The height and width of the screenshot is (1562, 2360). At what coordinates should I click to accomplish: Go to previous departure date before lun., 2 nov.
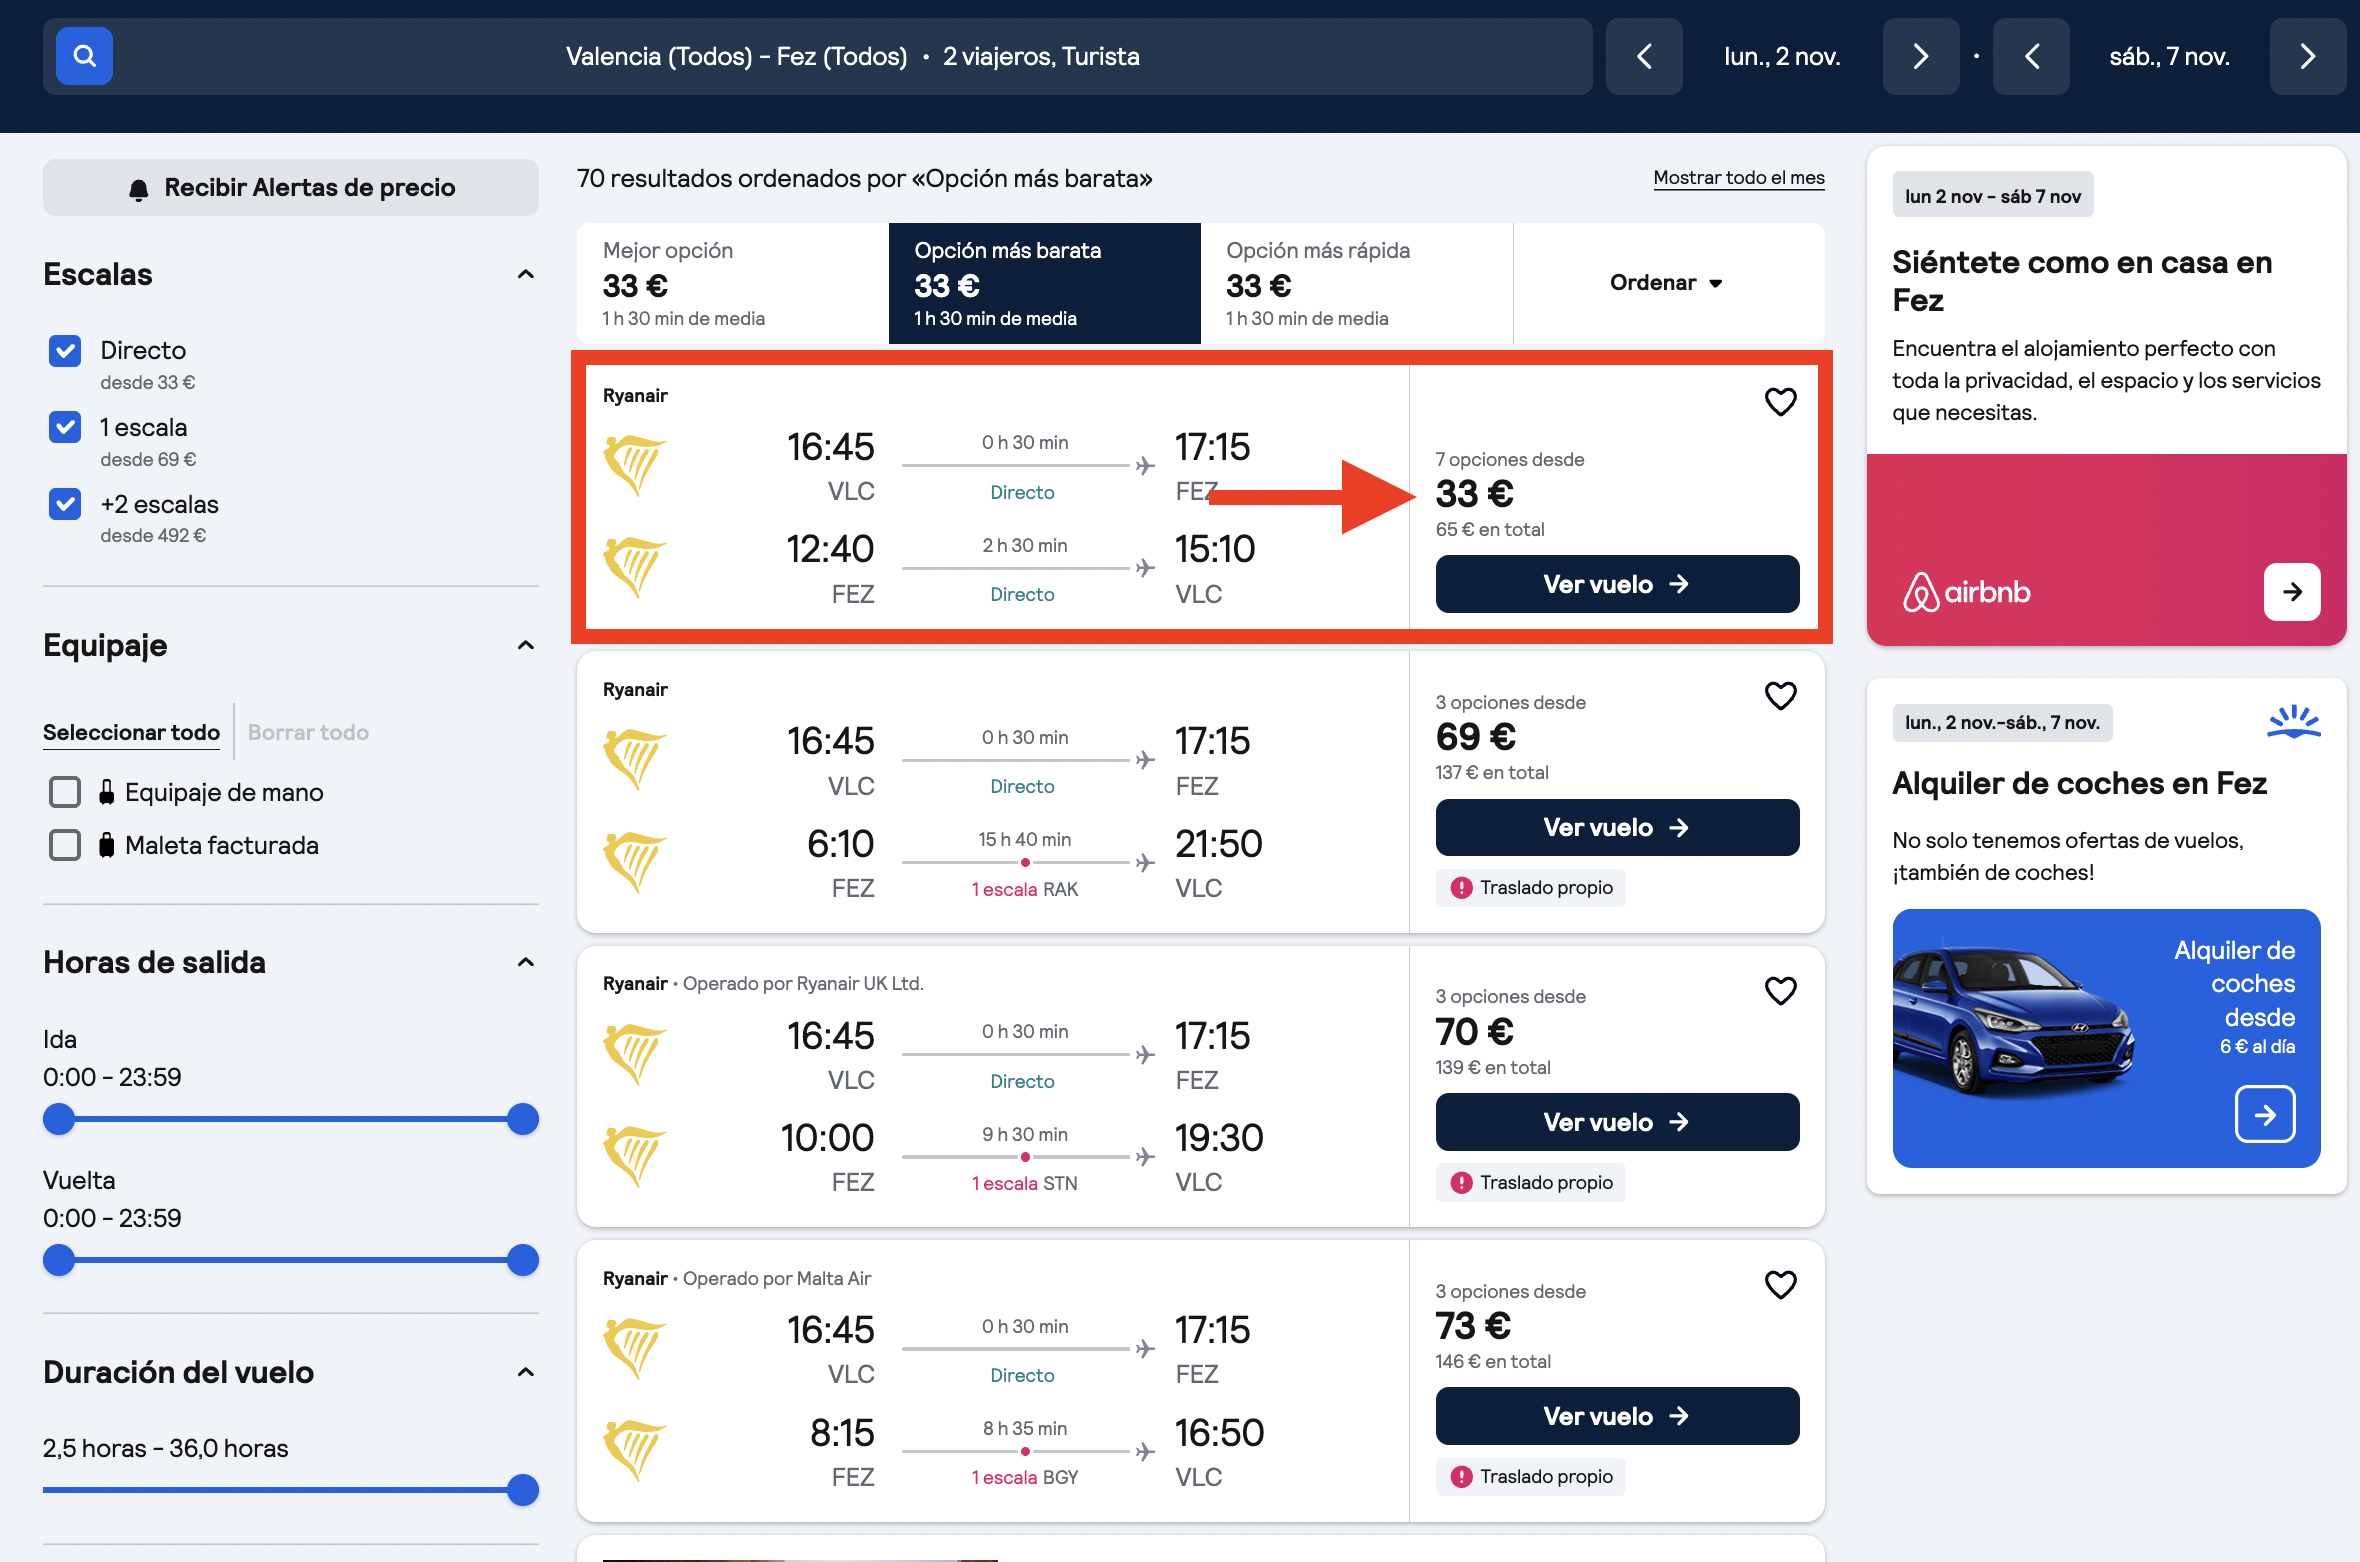(1644, 56)
